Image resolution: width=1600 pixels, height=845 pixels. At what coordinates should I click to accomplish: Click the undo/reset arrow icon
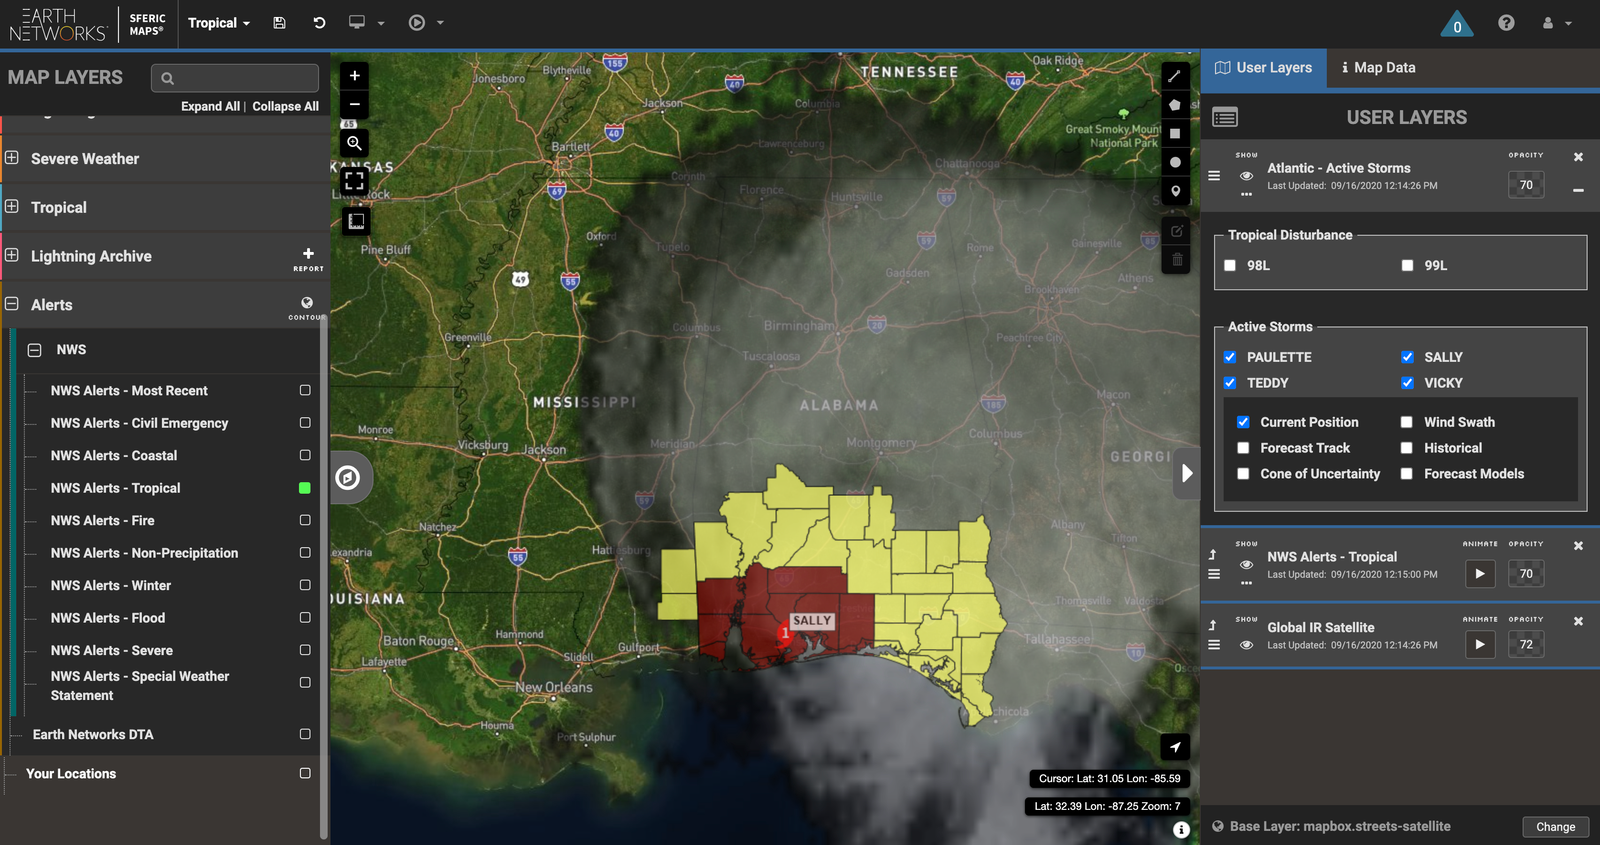(319, 23)
